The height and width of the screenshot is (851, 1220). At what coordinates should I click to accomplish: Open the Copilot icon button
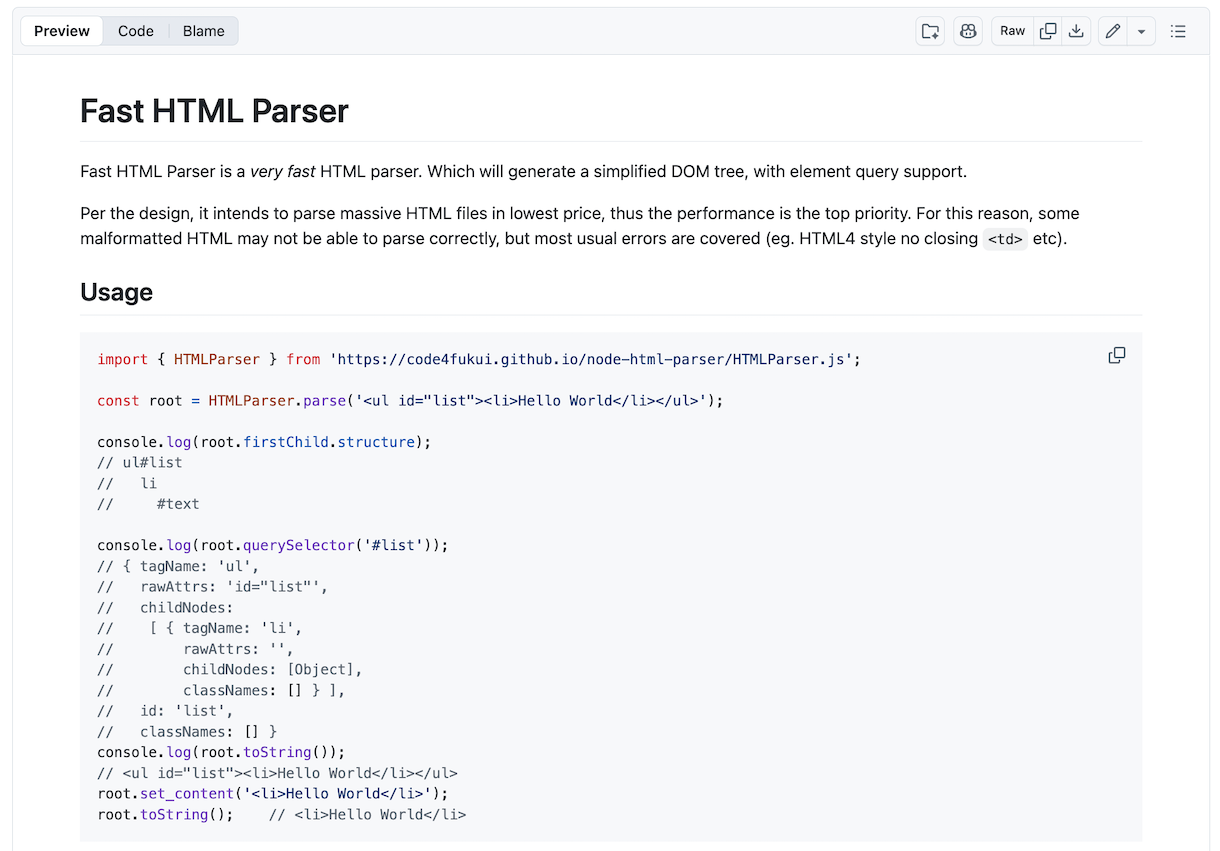(x=968, y=31)
